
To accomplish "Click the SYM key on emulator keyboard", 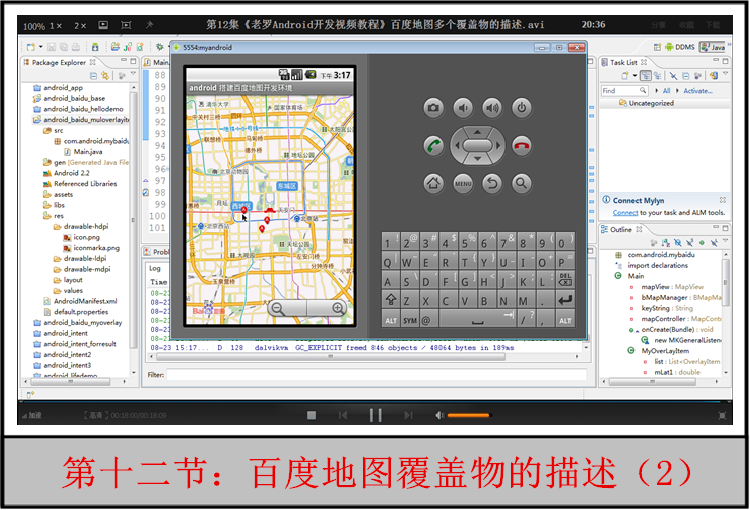I will [x=410, y=321].
